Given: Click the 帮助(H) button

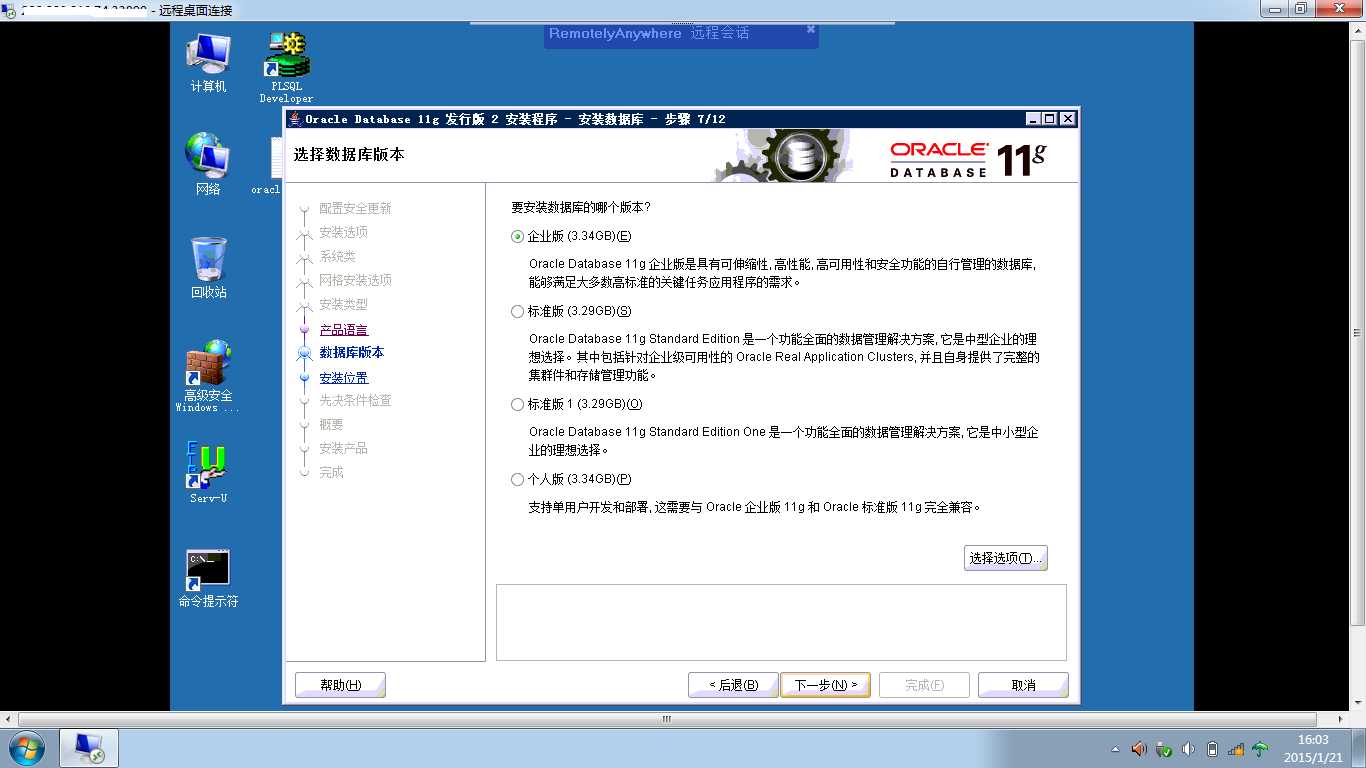Looking at the screenshot, I should point(340,685).
